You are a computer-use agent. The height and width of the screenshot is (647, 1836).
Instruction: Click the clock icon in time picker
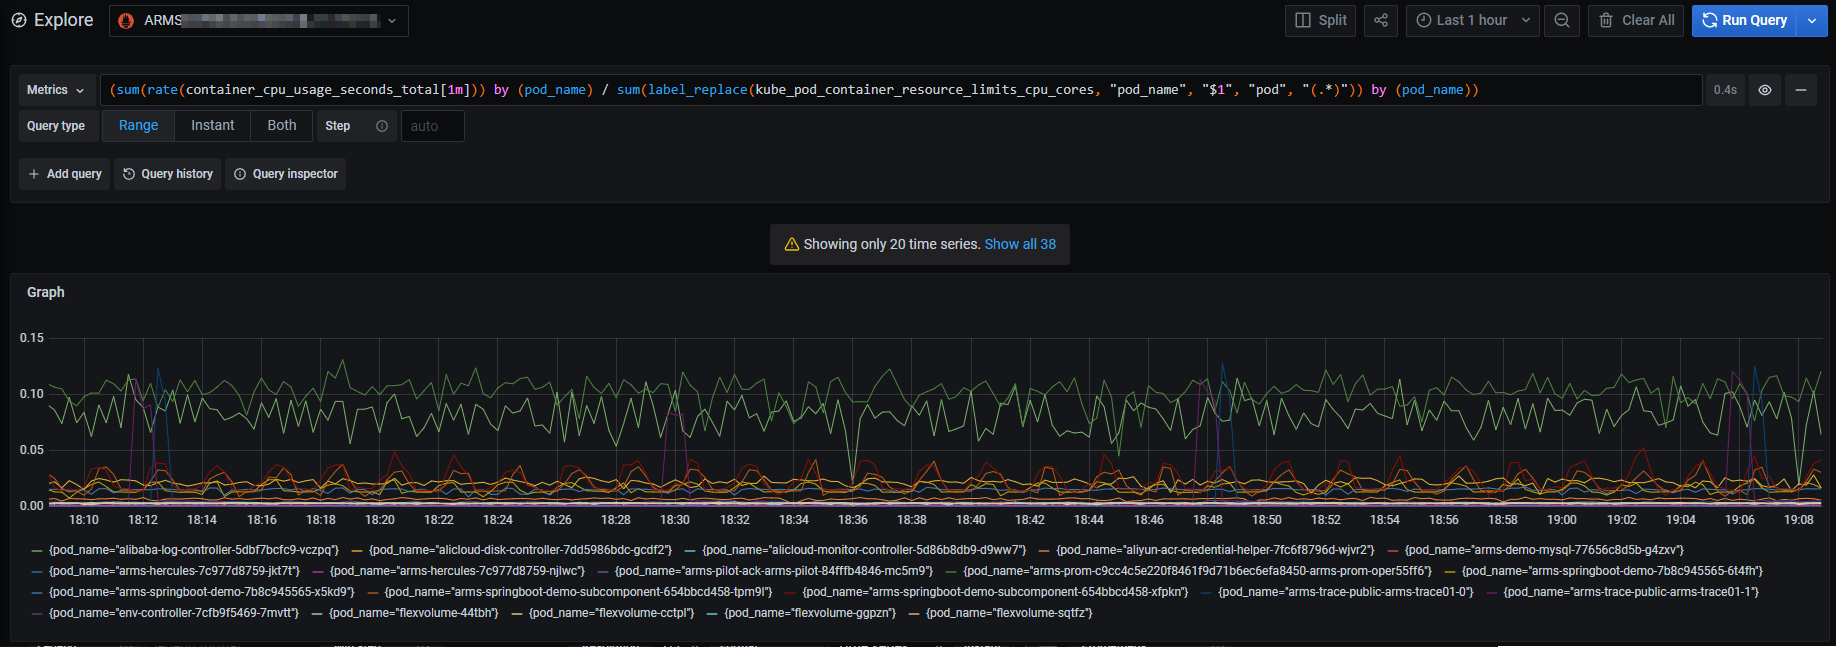pyautogui.click(x=1424, y=20)
